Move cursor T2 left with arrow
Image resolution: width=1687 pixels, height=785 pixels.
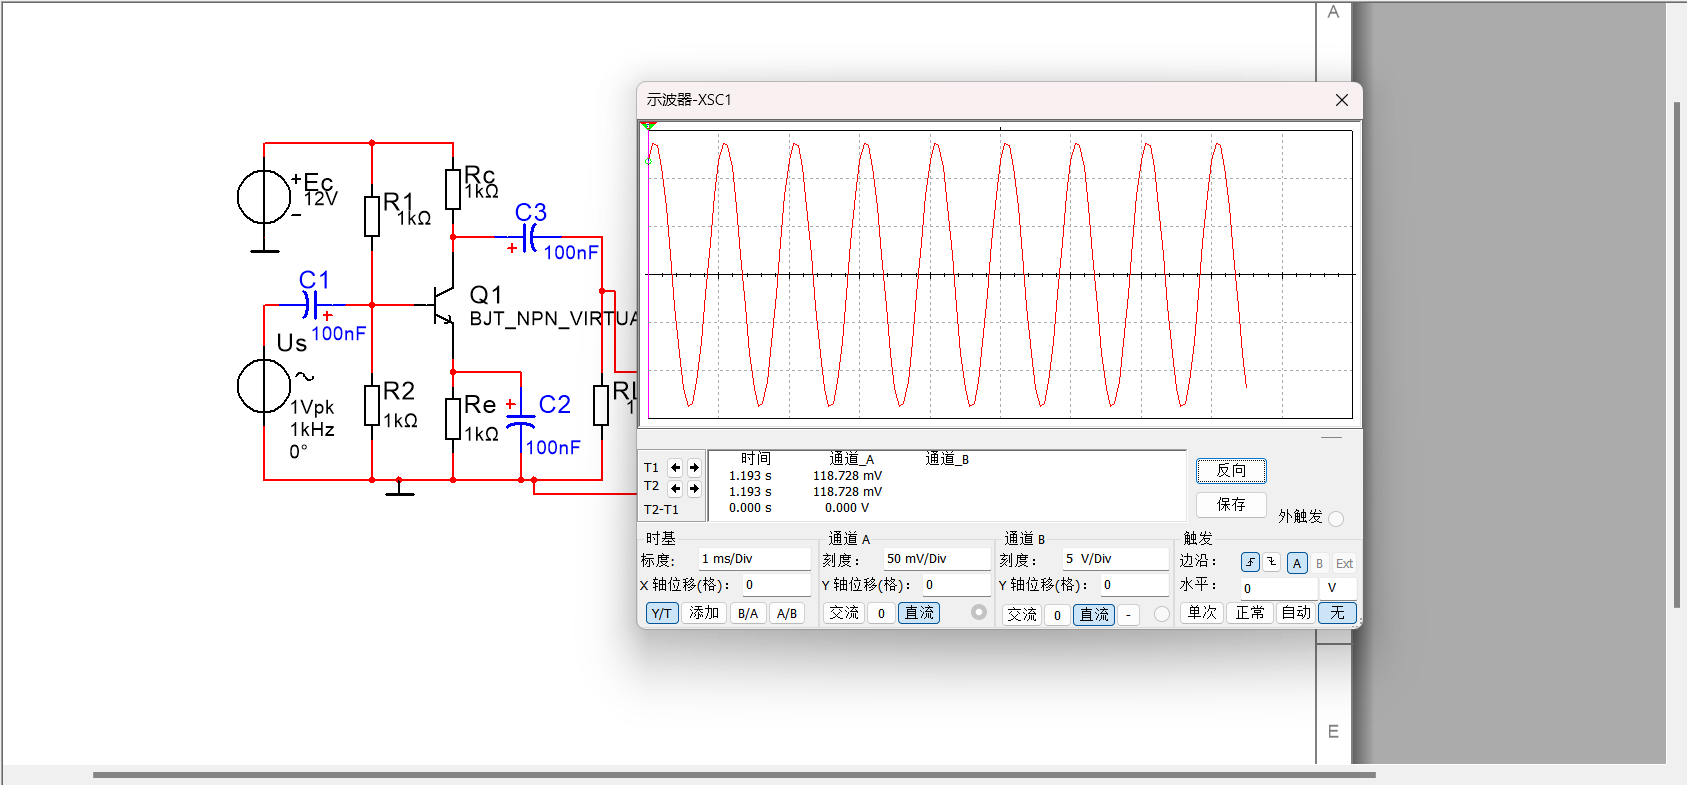point(675,488)
